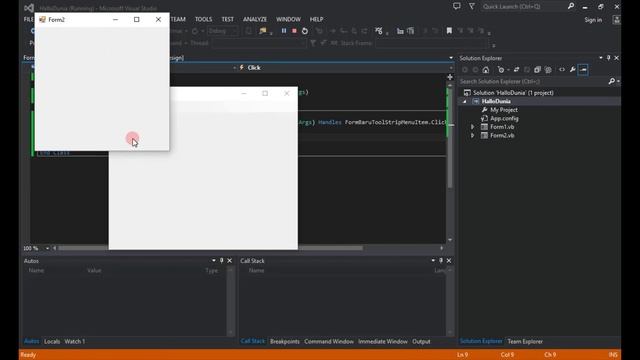640x360 pixels.
Task: Click the editor horizontal scrollbar thumb
Action: pyautogui.click(x=210, y=248)
